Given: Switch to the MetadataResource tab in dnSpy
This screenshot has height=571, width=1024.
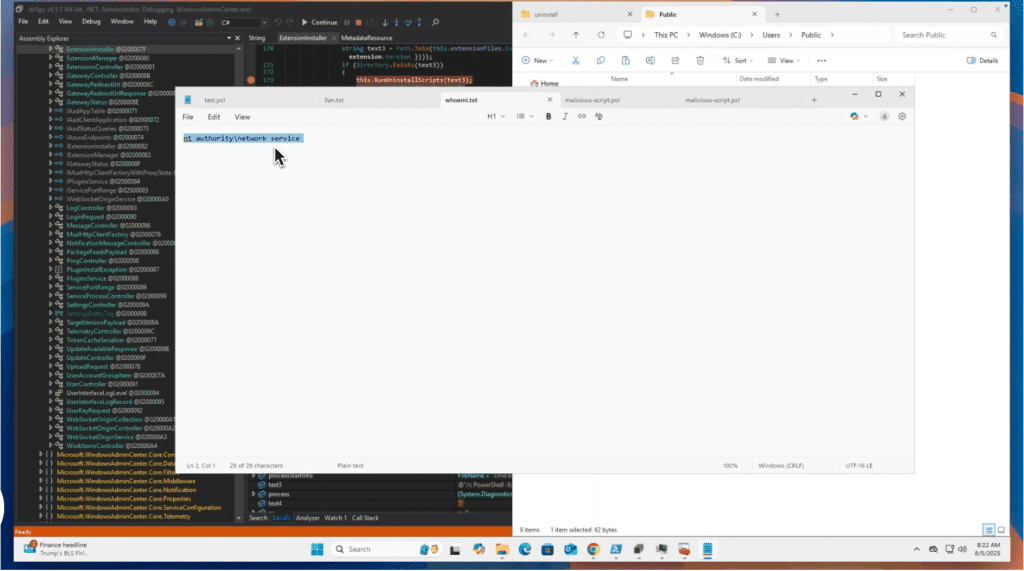Looking at the screenshot, I should pos(366,38).
